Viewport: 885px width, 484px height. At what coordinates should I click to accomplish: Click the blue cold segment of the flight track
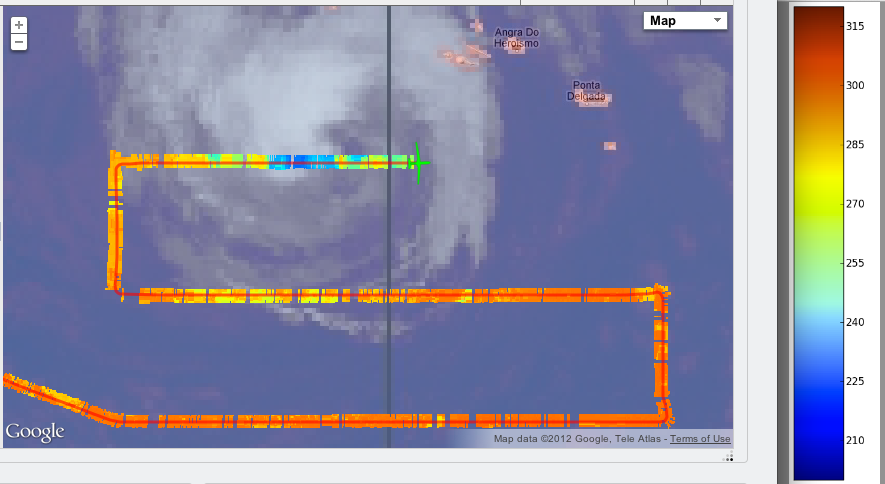click(290, 161)
